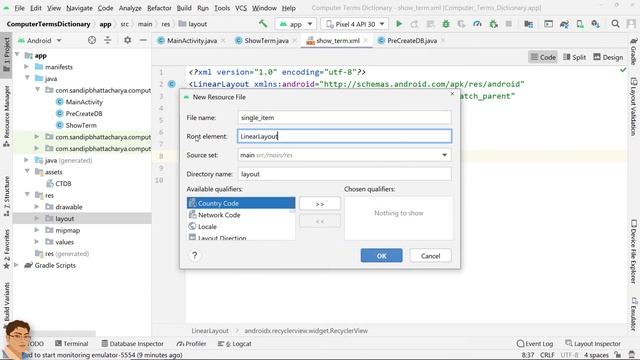The height and width of the screenshot is (360, 640).
Task: Open the Refactor menu
Action: (159, 8)
